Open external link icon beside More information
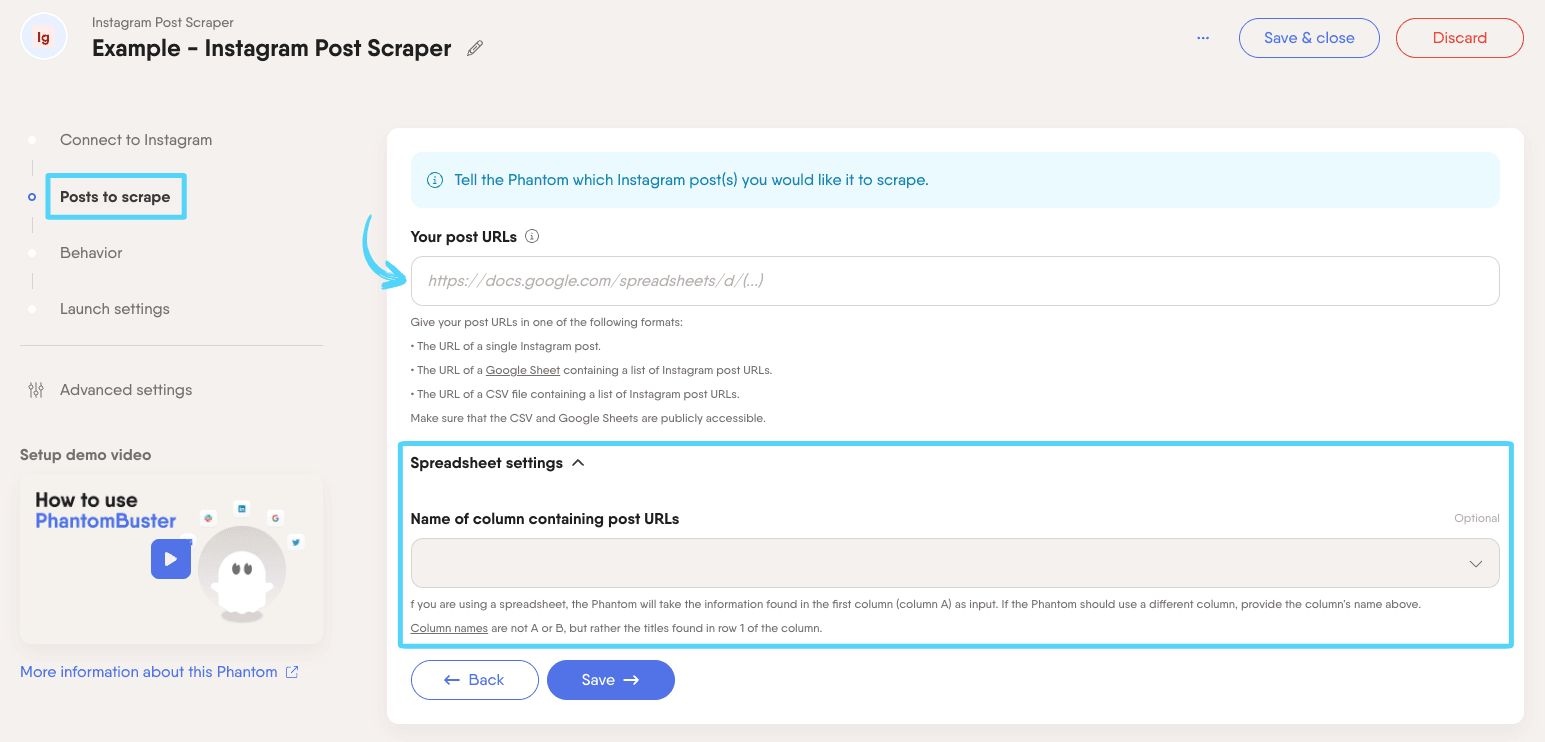This screenshot has height=742, width=1545. click(292, 672)
